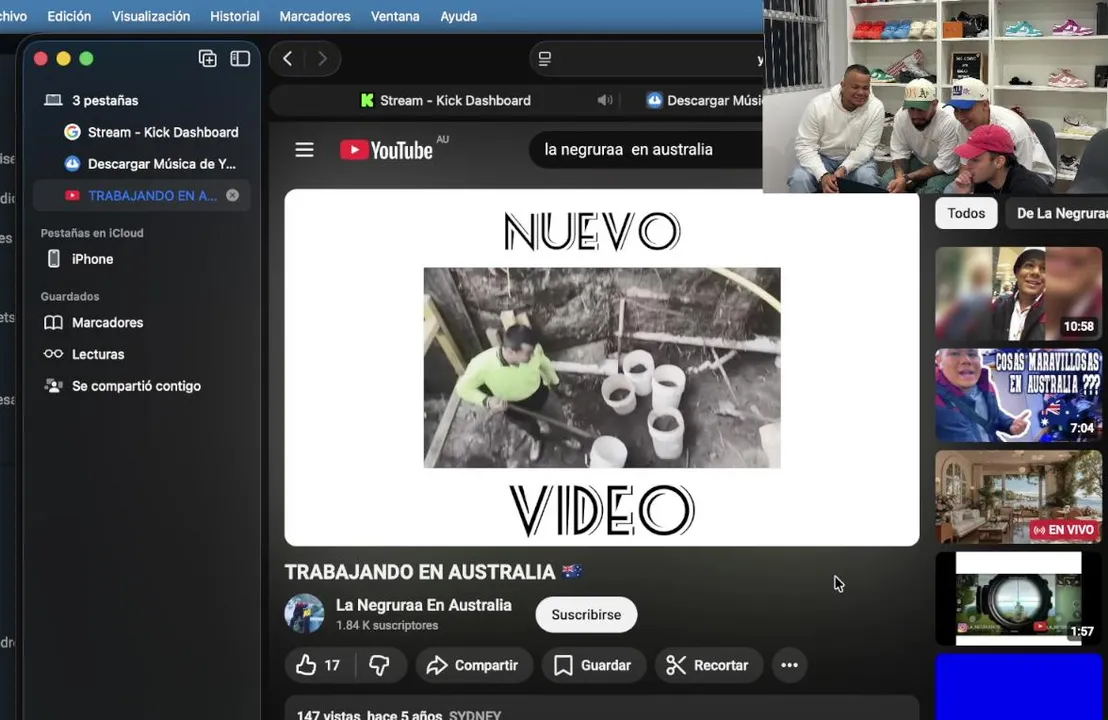Close the TRABAJANDO EN A... tab

coord(232,196)
